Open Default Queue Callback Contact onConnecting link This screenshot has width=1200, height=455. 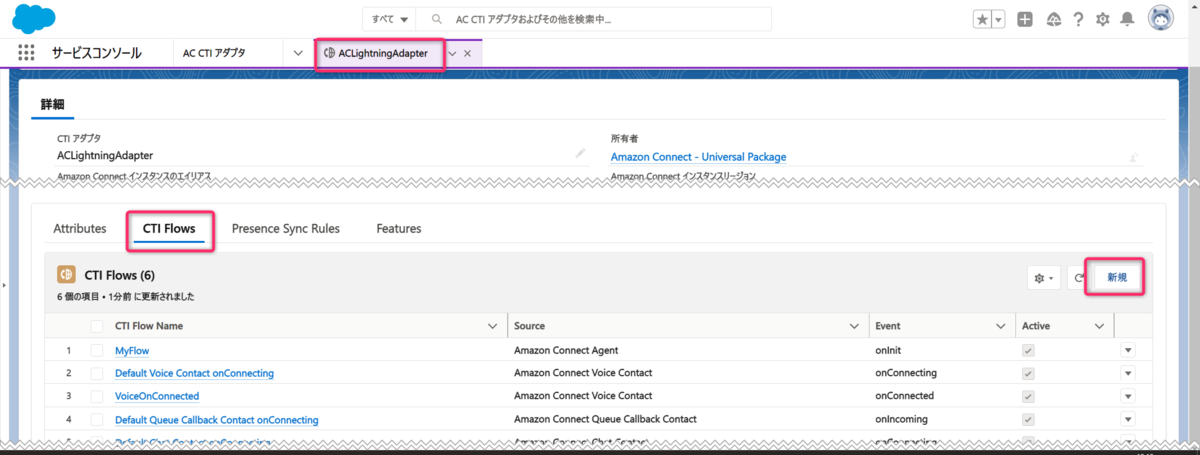[217, 420]
